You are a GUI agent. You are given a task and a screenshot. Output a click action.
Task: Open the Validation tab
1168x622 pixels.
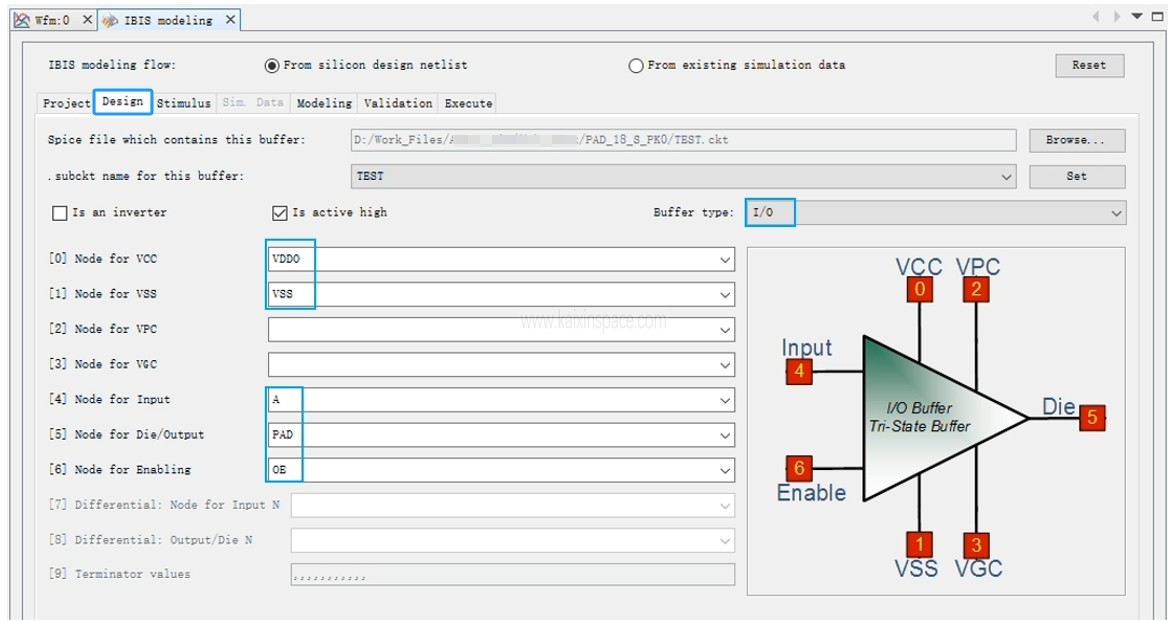[x=398, y=103]
